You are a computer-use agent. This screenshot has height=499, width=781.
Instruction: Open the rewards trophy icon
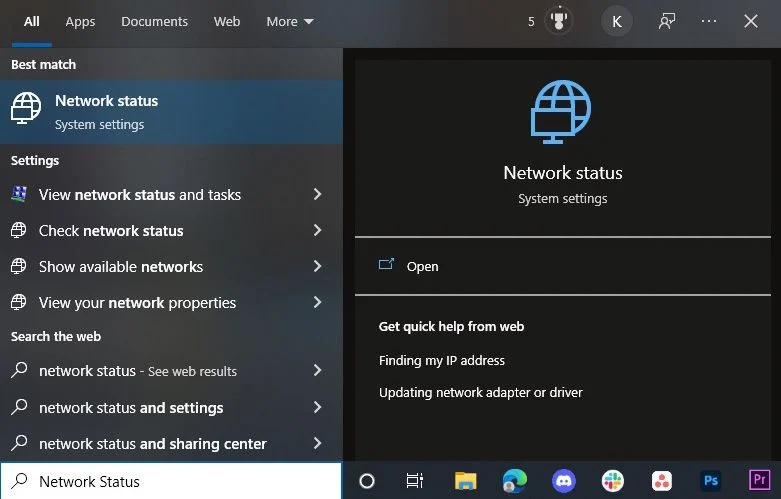[558, 21]
